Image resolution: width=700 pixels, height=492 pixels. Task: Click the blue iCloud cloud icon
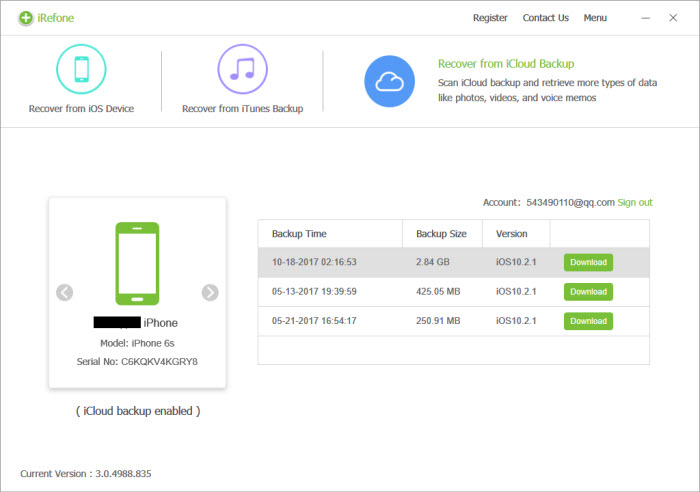pyautogui.click(x=389, y=81)
